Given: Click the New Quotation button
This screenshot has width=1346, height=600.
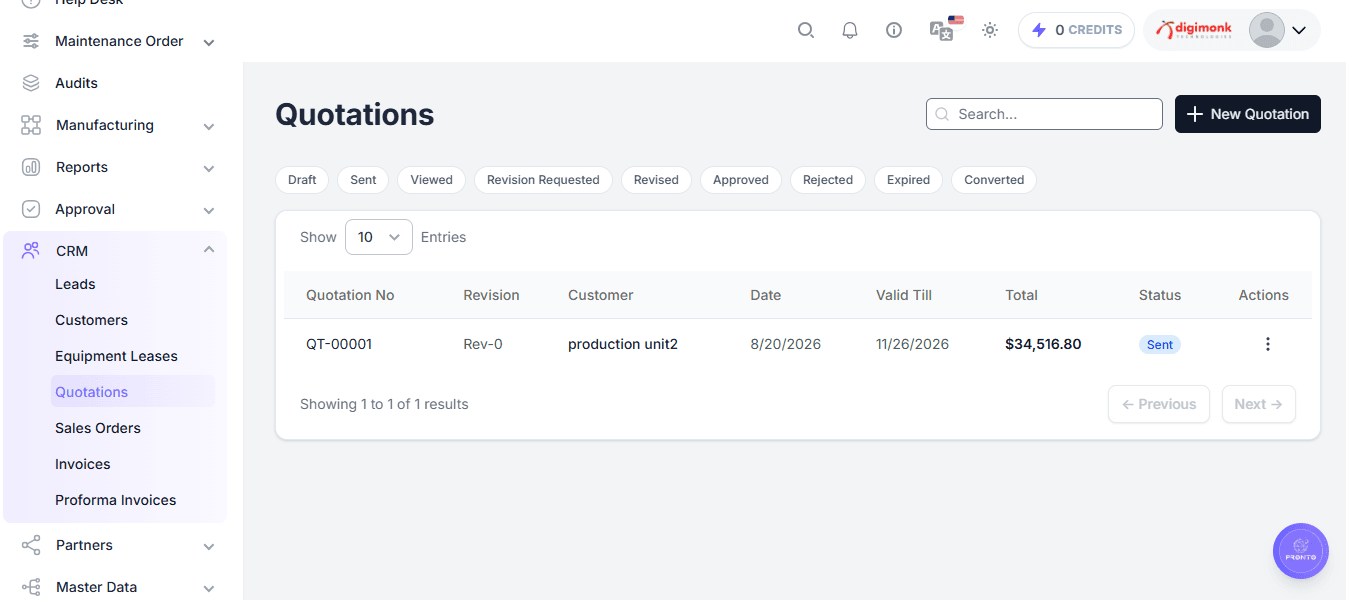Looking at the screenshot, I should point(1247,114).
